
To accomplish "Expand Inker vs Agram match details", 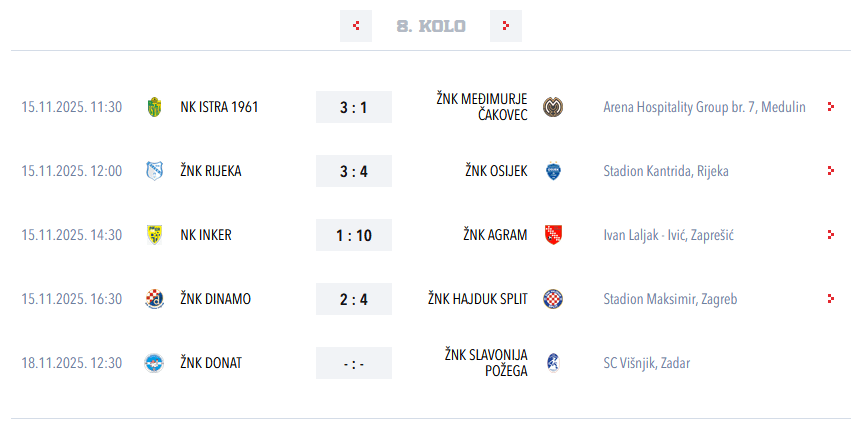I will pos(830,235).
